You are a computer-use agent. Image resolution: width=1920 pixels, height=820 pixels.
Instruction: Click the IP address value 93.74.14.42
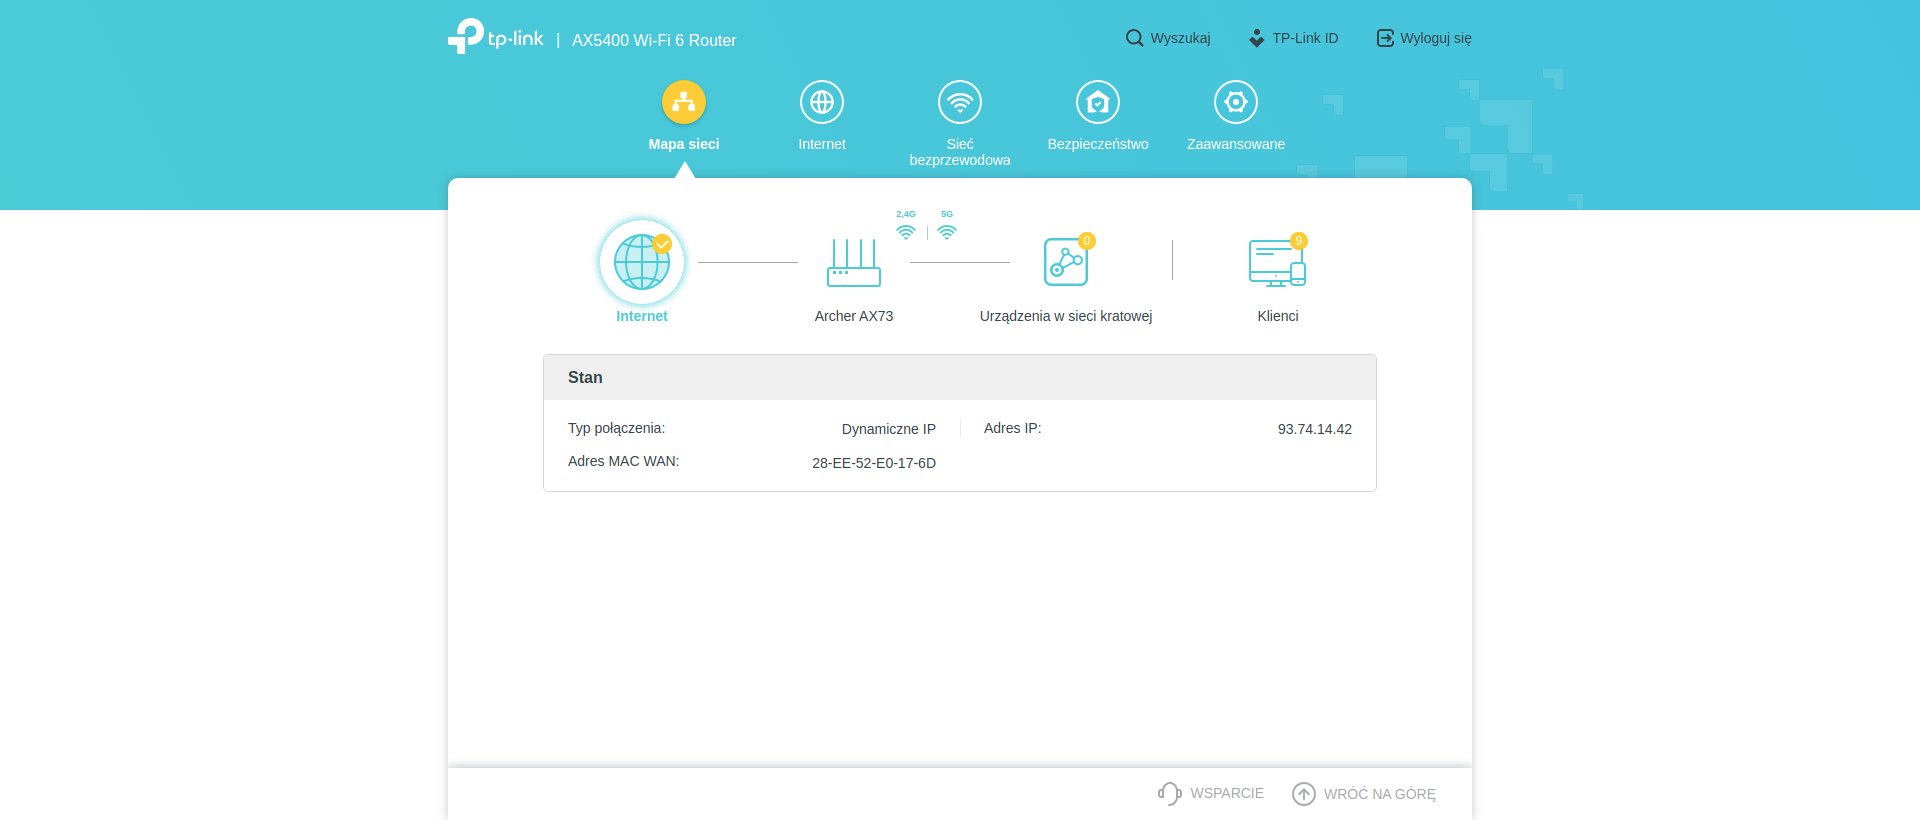point(1314,429)
